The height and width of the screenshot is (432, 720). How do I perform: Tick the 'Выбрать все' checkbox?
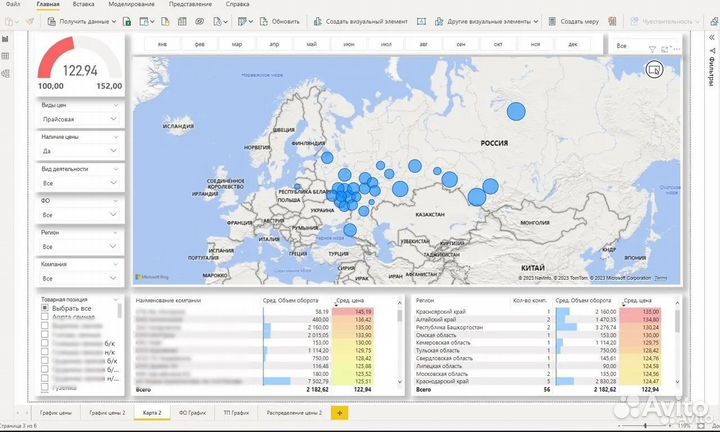[x=45, y=308]
